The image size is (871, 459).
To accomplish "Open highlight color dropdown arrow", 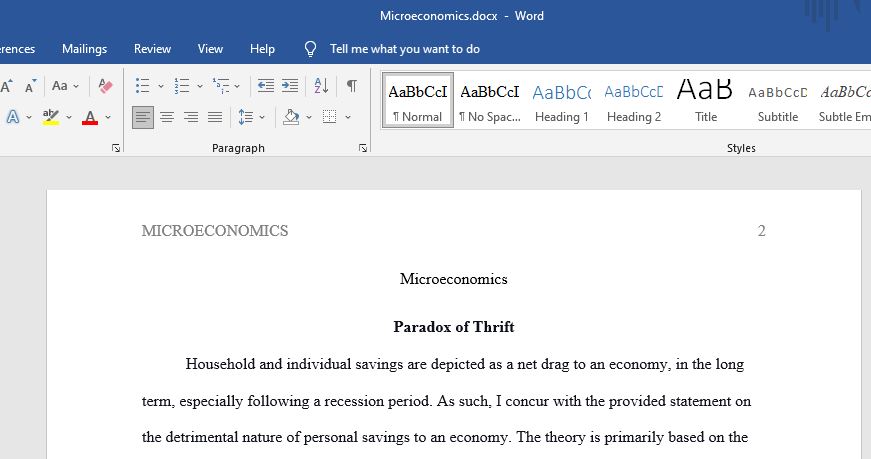I will coord(69,117).
